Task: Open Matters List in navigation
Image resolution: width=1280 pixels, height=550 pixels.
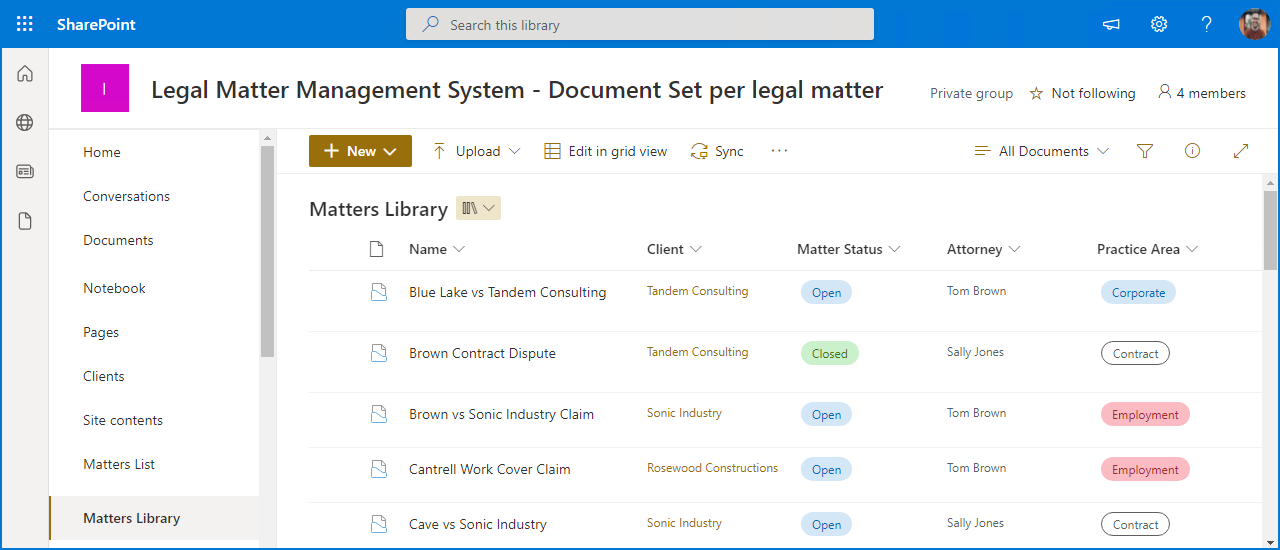Action: click(119, 464)
